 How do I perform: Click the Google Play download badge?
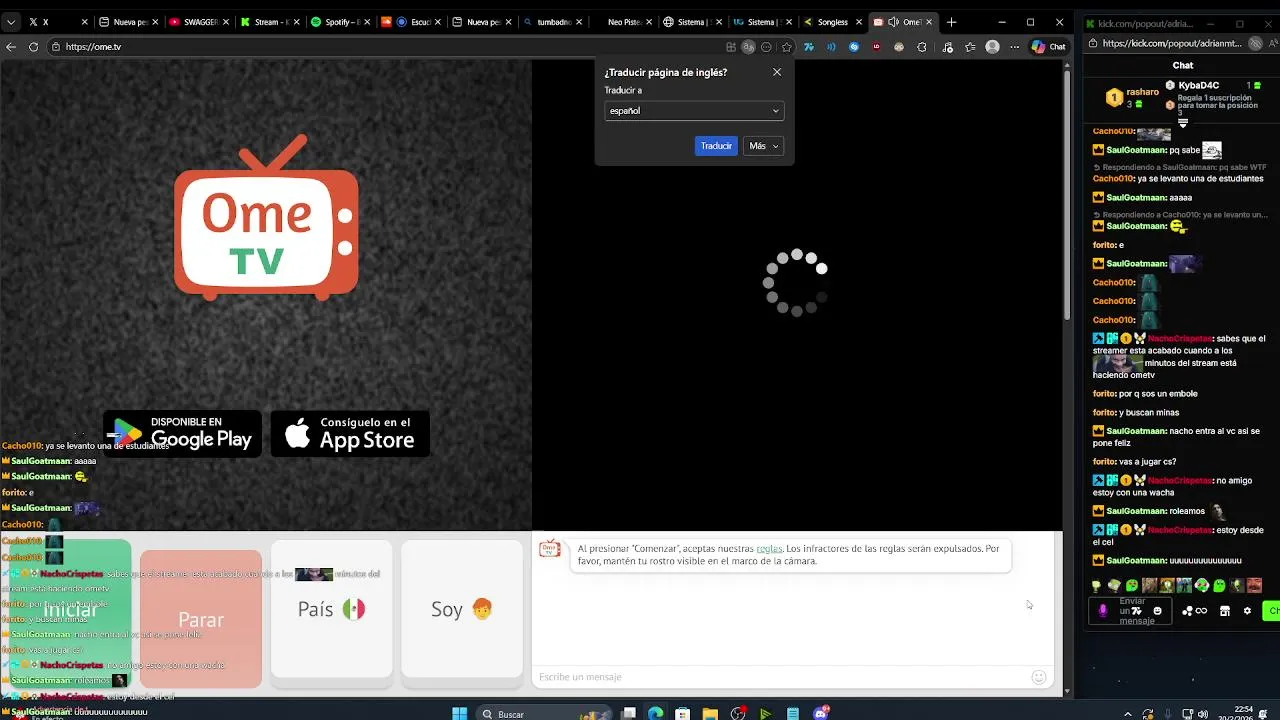pyautogui.click(x=183, y=434)
